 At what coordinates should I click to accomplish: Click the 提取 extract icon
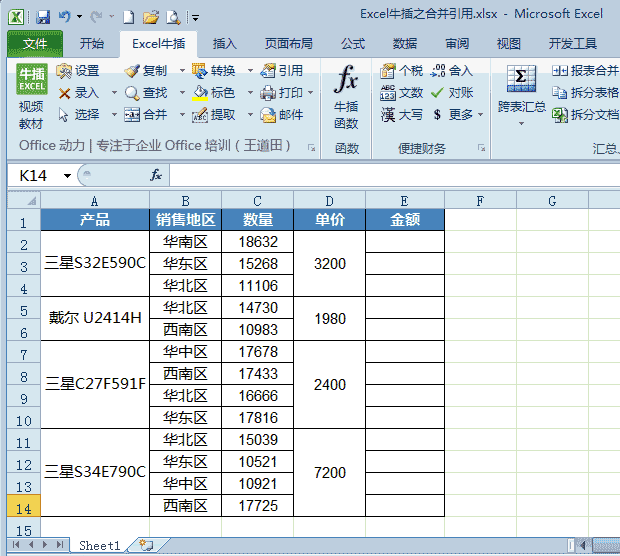point(200,115)
